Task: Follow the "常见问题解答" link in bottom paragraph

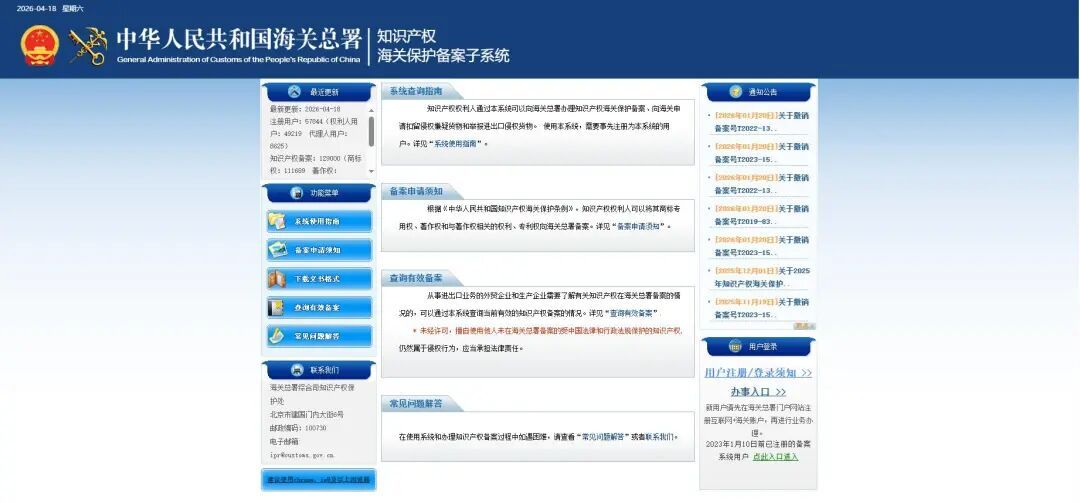Action: 604,437
